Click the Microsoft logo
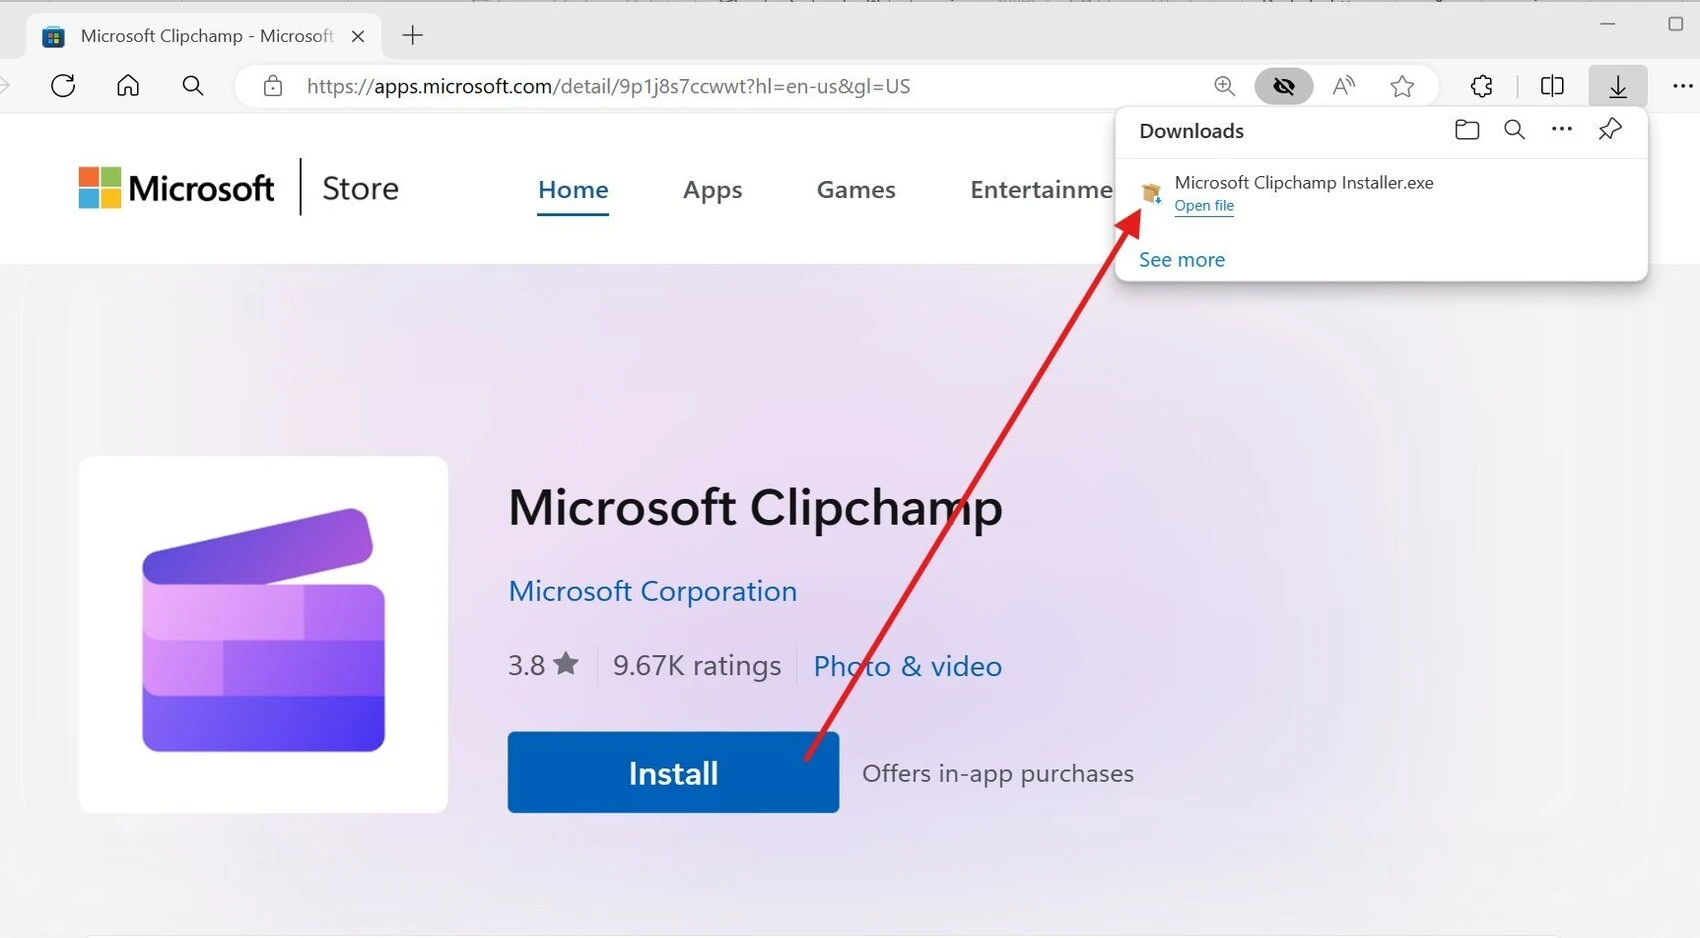The width and height of the screenshot is (1700, 938). [x=176, y=188]
